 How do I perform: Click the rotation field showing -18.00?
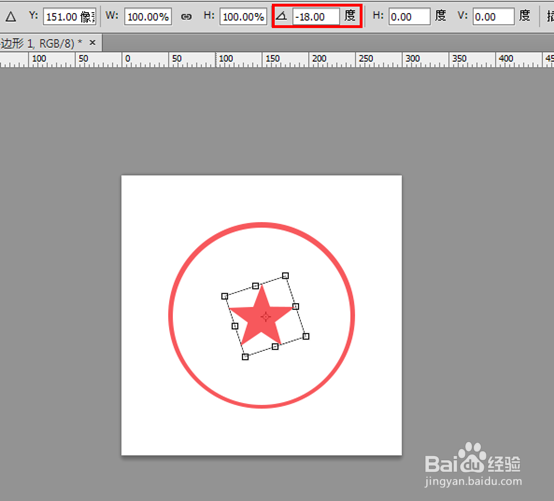[x=316, y=17]
